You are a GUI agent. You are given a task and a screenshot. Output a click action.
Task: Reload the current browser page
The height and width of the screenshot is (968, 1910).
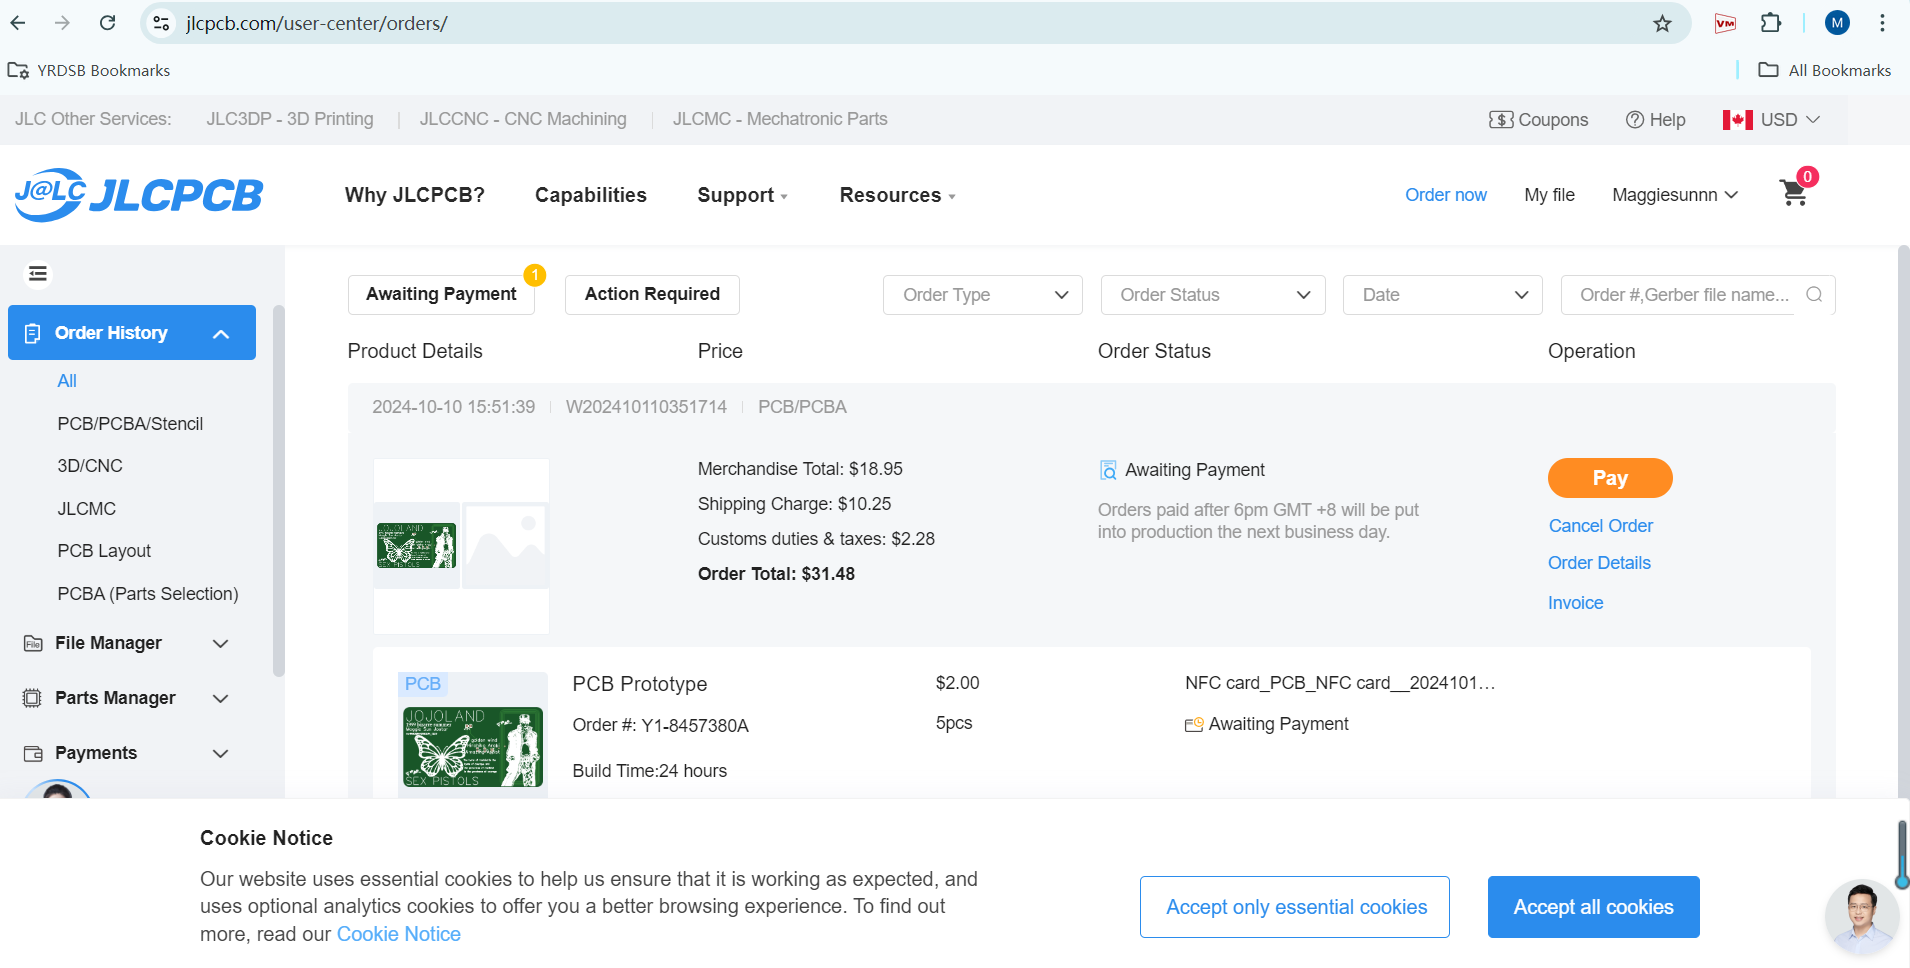[x=108, y=23]
